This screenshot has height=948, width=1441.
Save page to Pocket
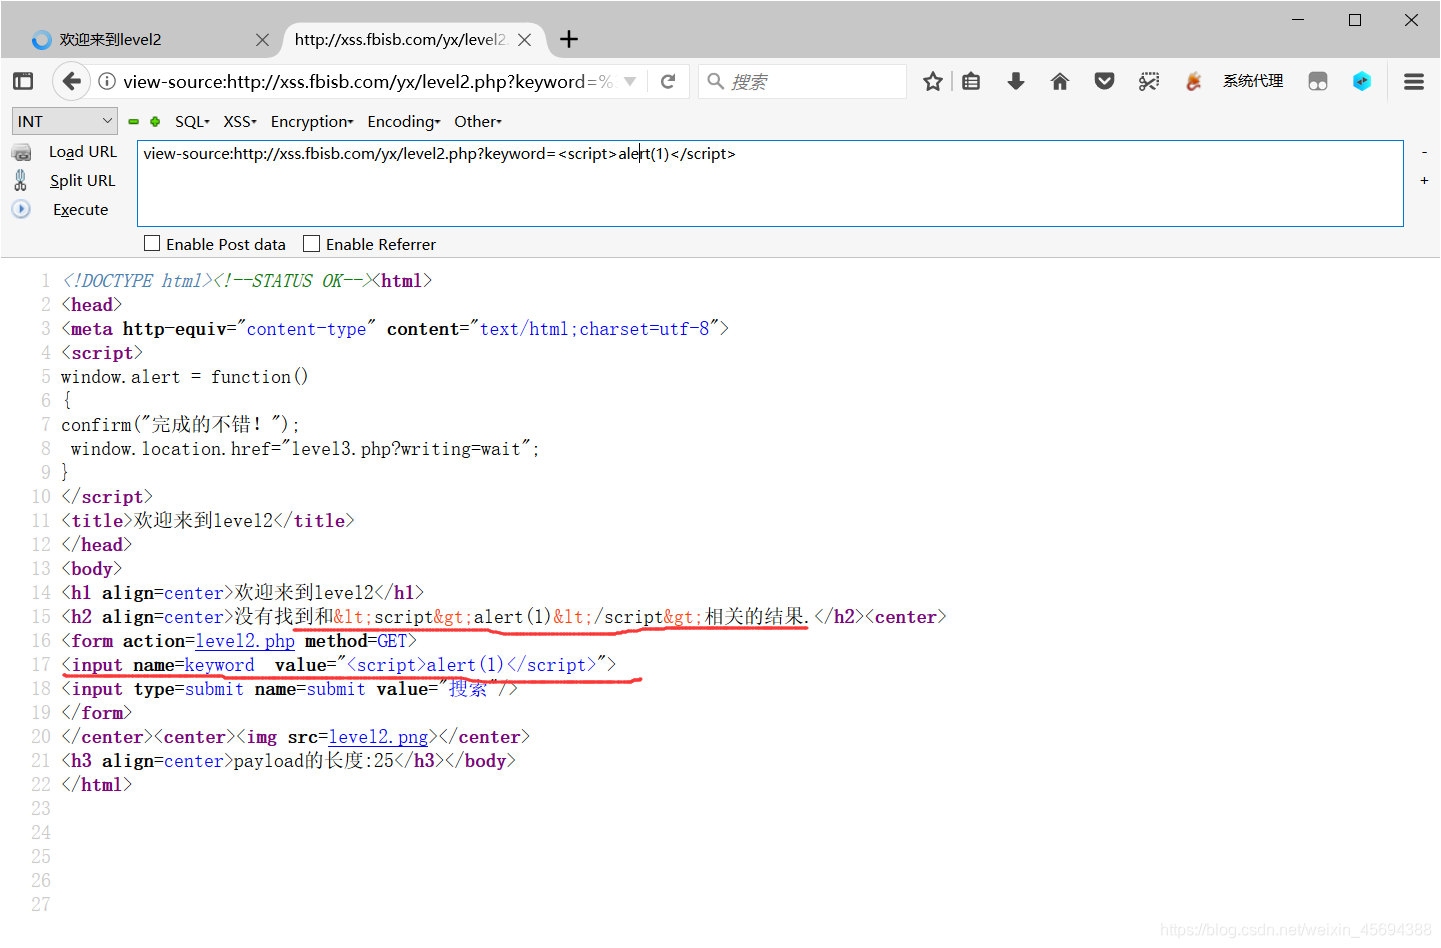(x=1104, y=81)
